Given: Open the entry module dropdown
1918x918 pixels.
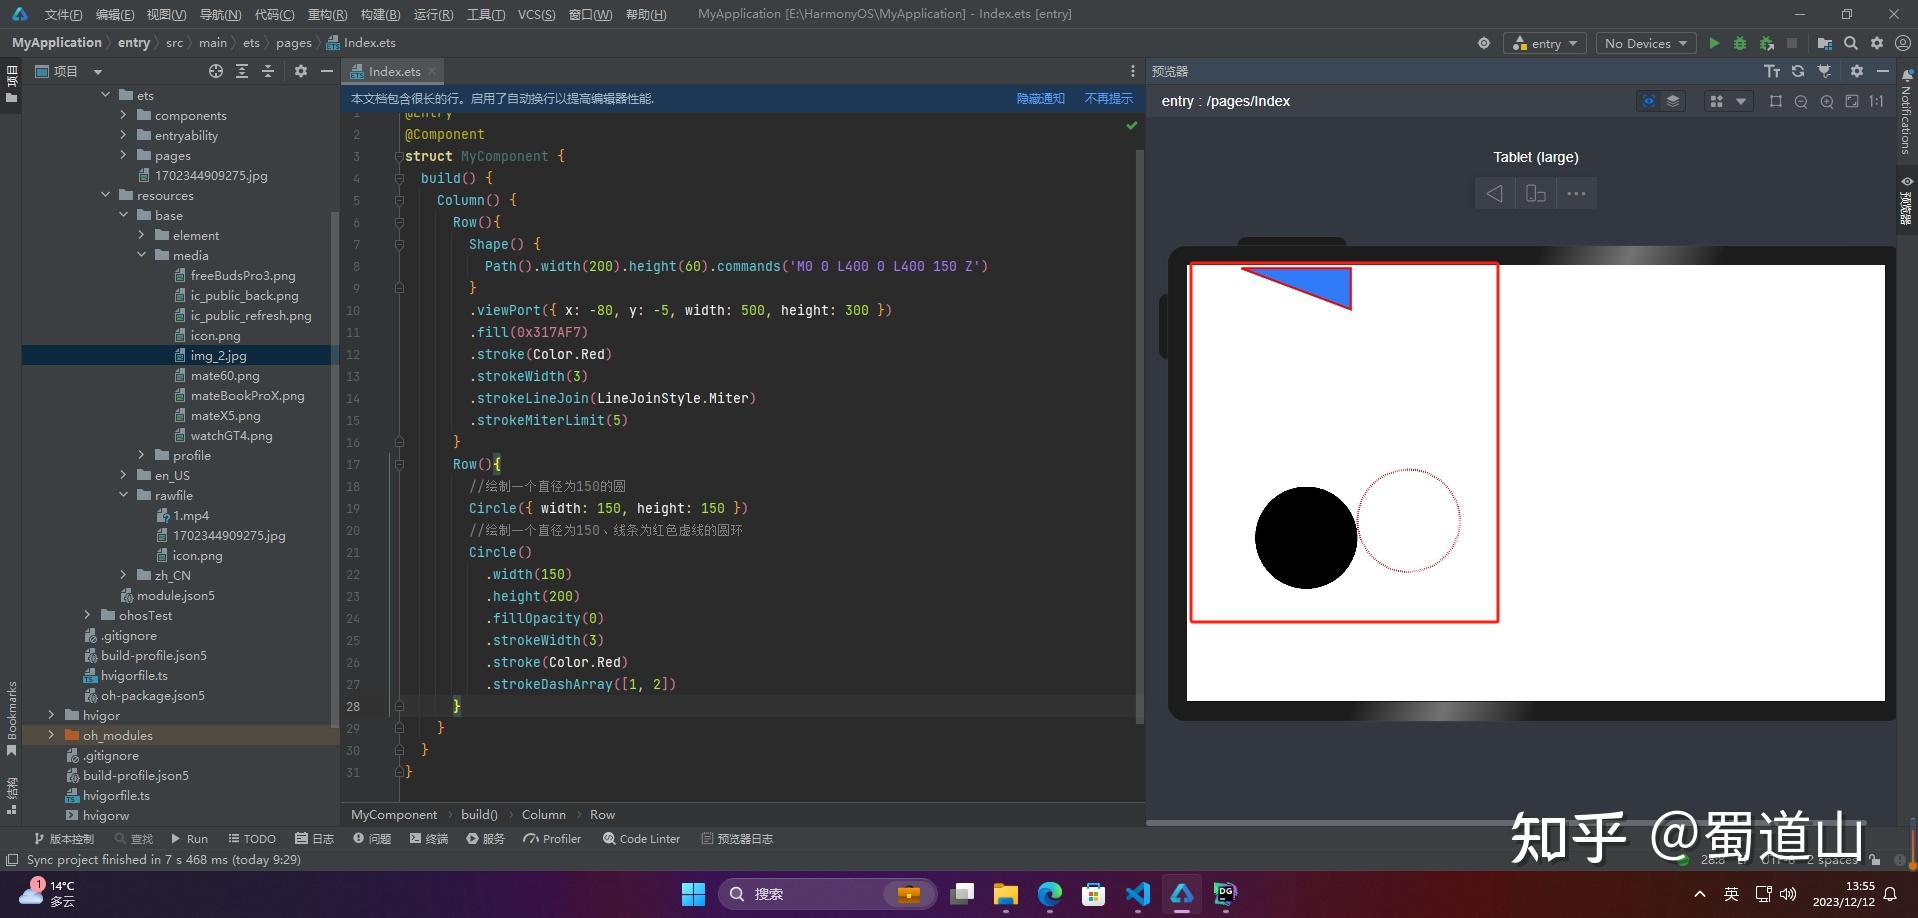Looking at the screenshot, I should coord(1545,43).
